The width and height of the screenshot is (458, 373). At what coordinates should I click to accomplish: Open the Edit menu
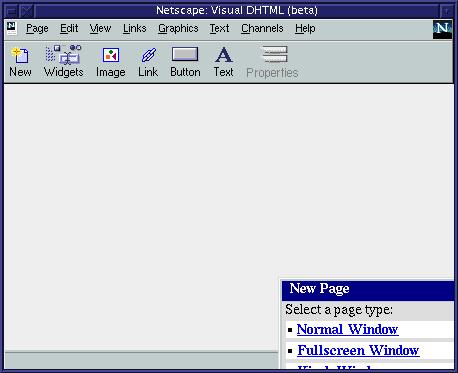pos(69,28)
